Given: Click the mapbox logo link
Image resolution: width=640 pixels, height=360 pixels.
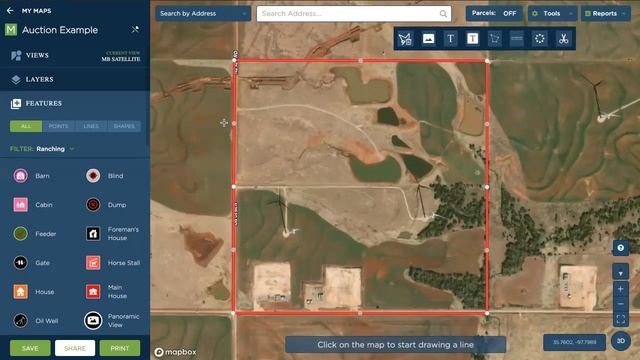Looking at the screenshot, I should pos(176,352).
